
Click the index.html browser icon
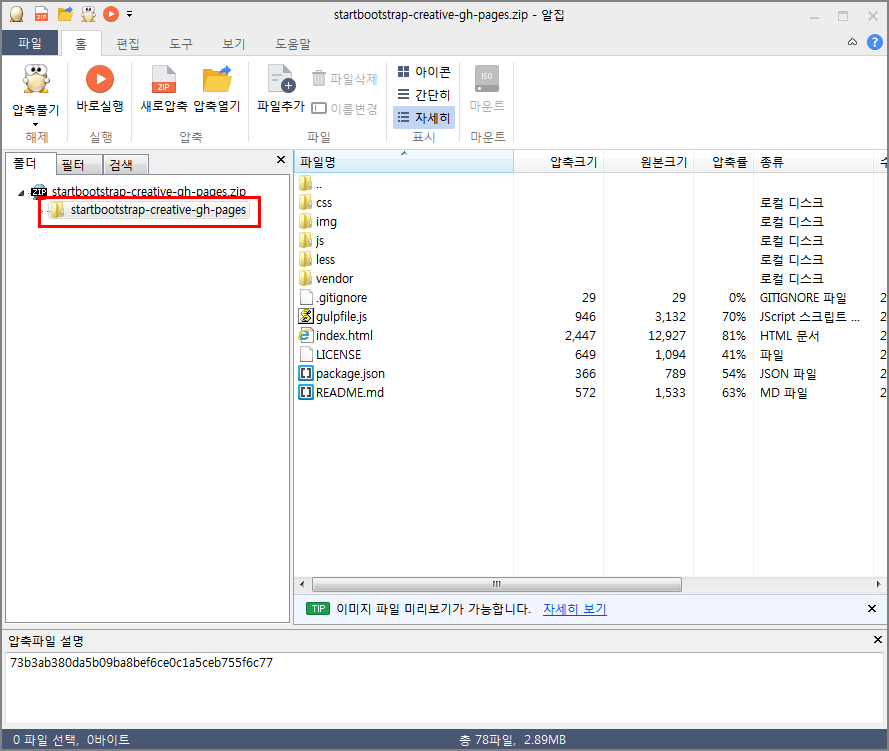coord(306,335)
